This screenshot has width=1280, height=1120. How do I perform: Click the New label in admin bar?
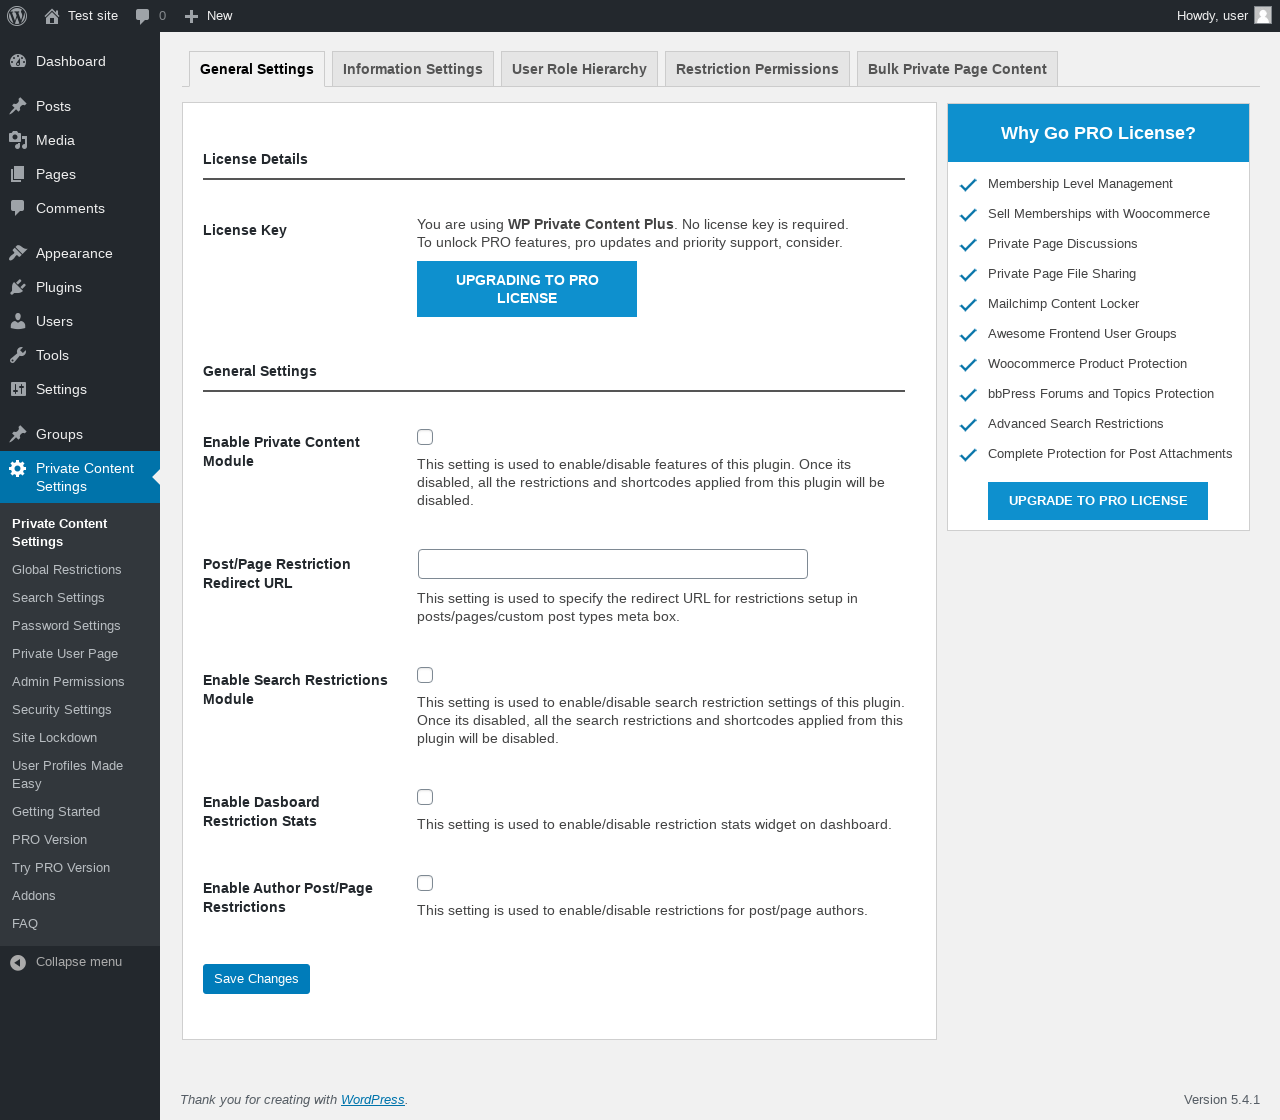(x=220, y=16)
